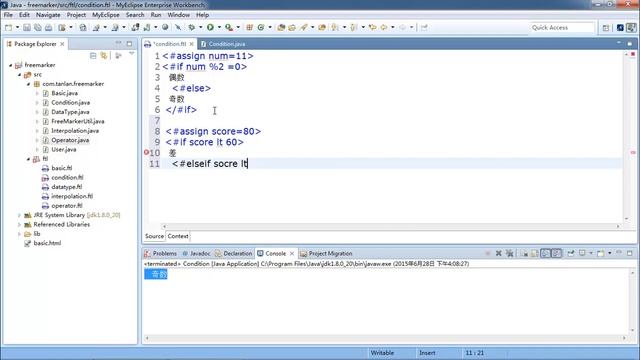Click the Print toolbar icon
The image size is (640, 360).
click(x=48, y=27)
